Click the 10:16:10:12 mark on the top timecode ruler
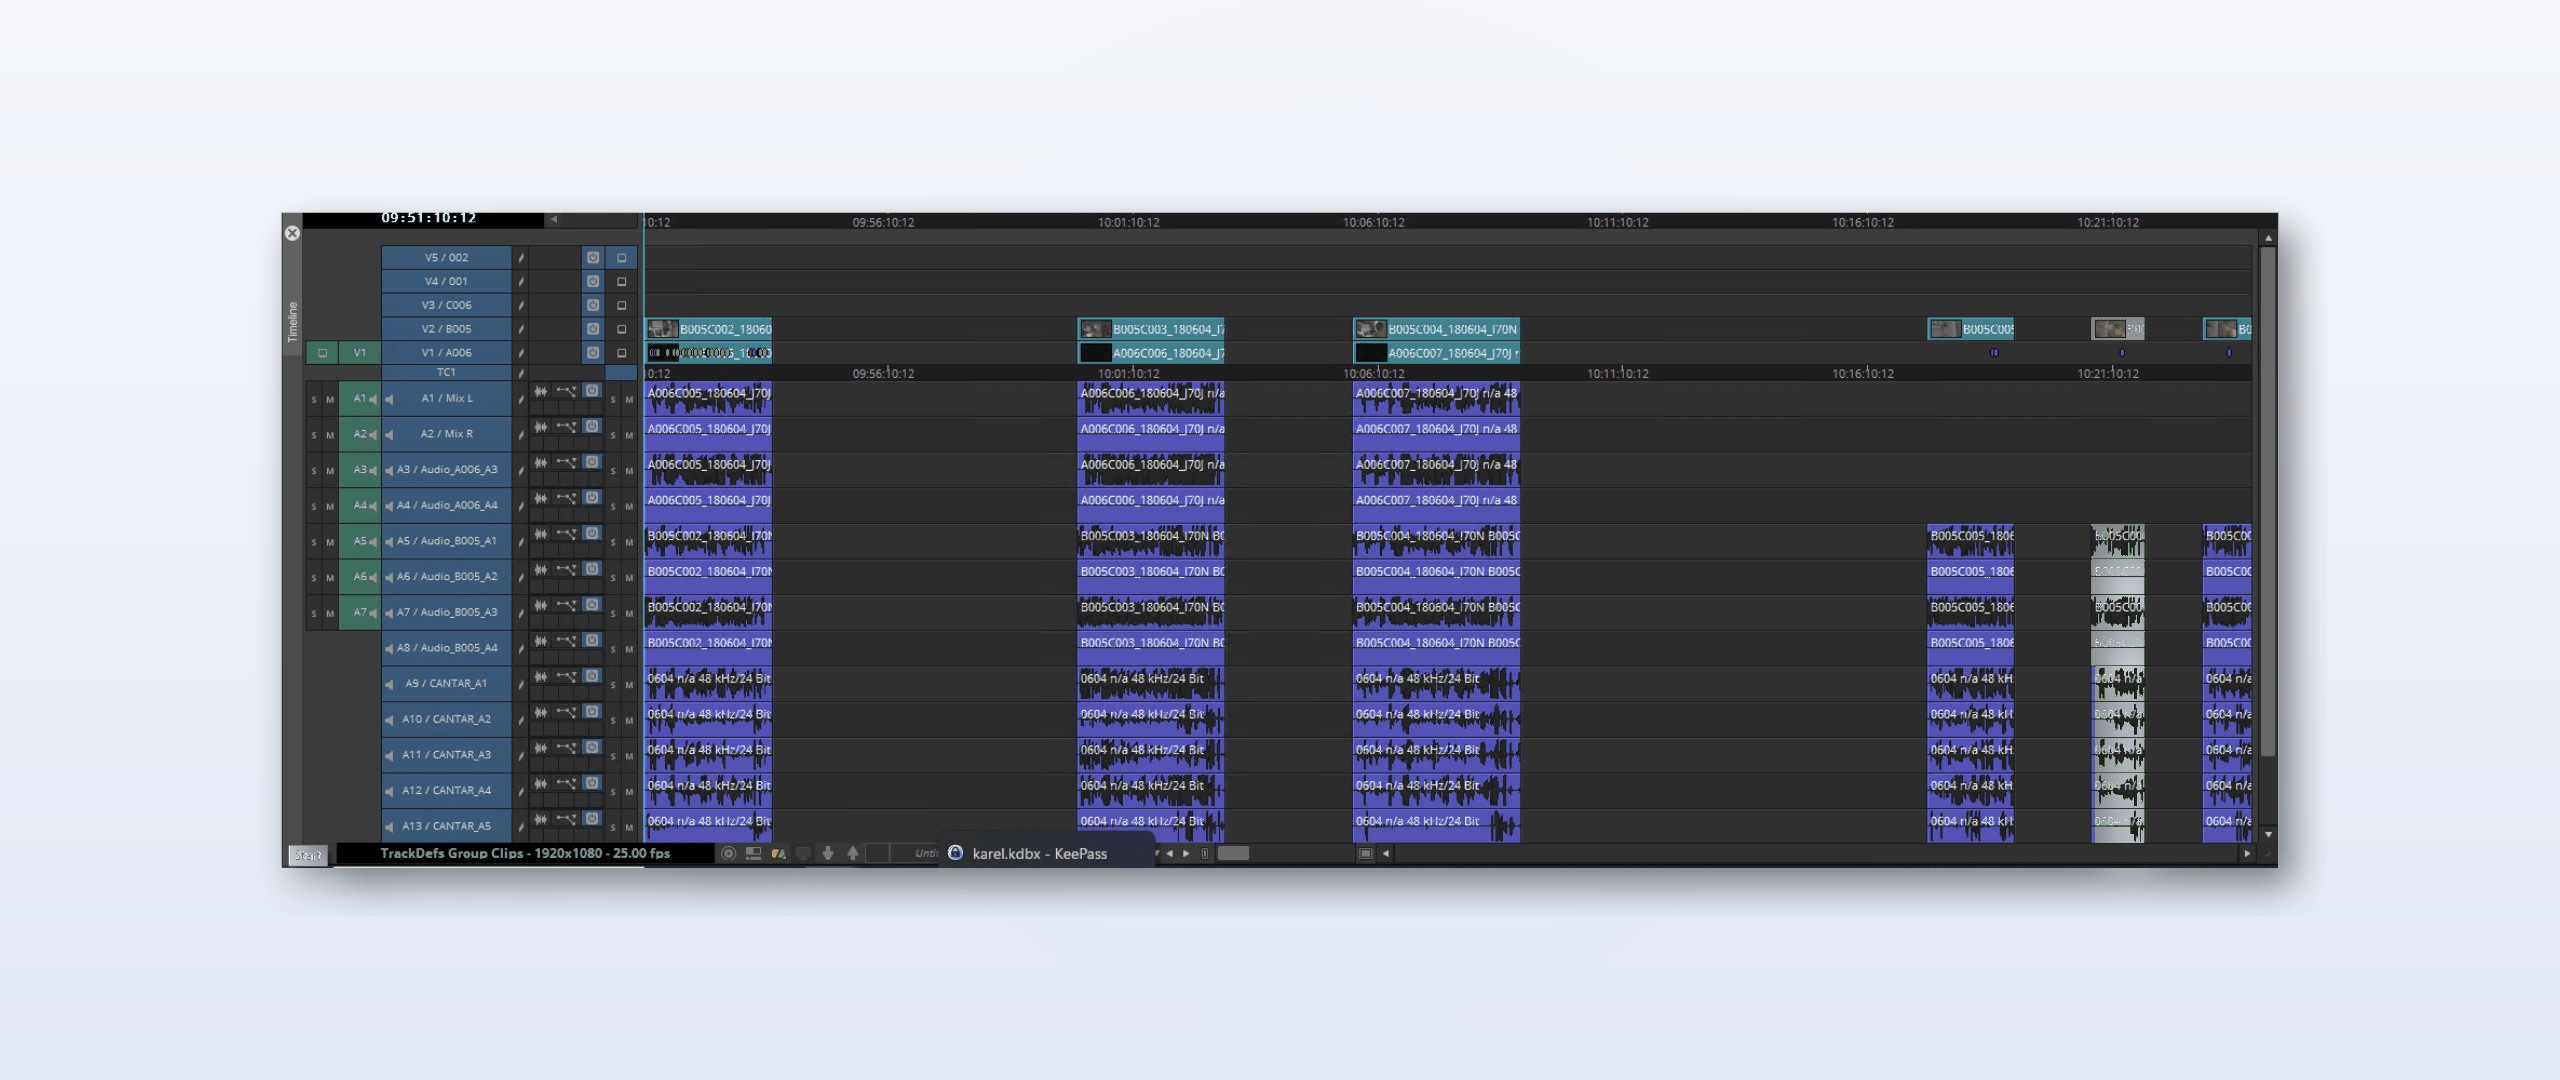 pos(1862,222)
